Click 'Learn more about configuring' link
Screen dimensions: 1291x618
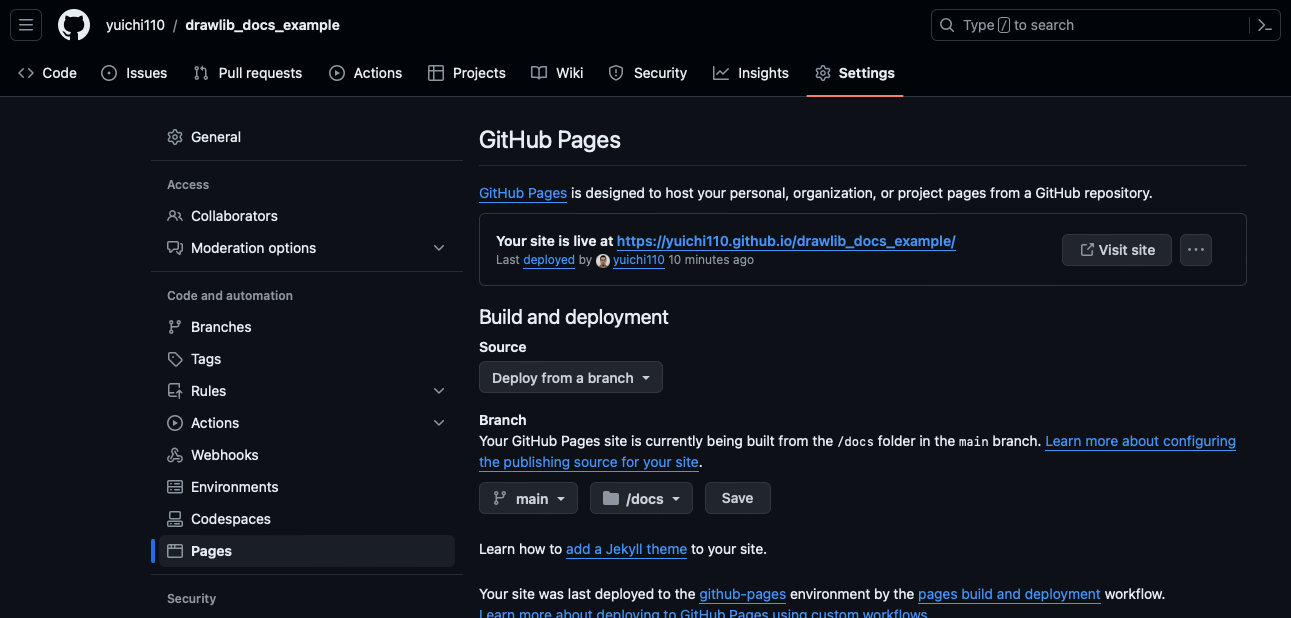(x=1140, y=441)
